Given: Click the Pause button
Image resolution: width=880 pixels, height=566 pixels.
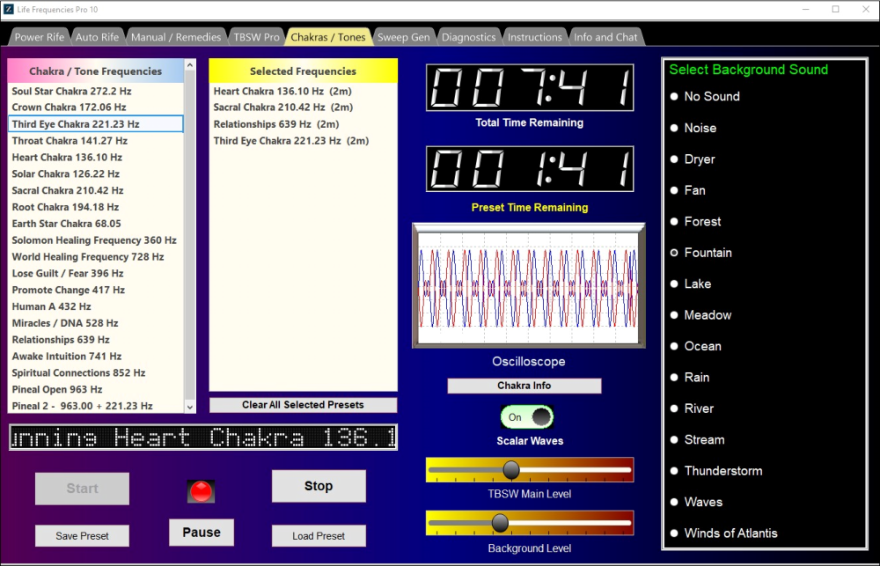Looking at the screenshot, I should (x=201, y=532).
